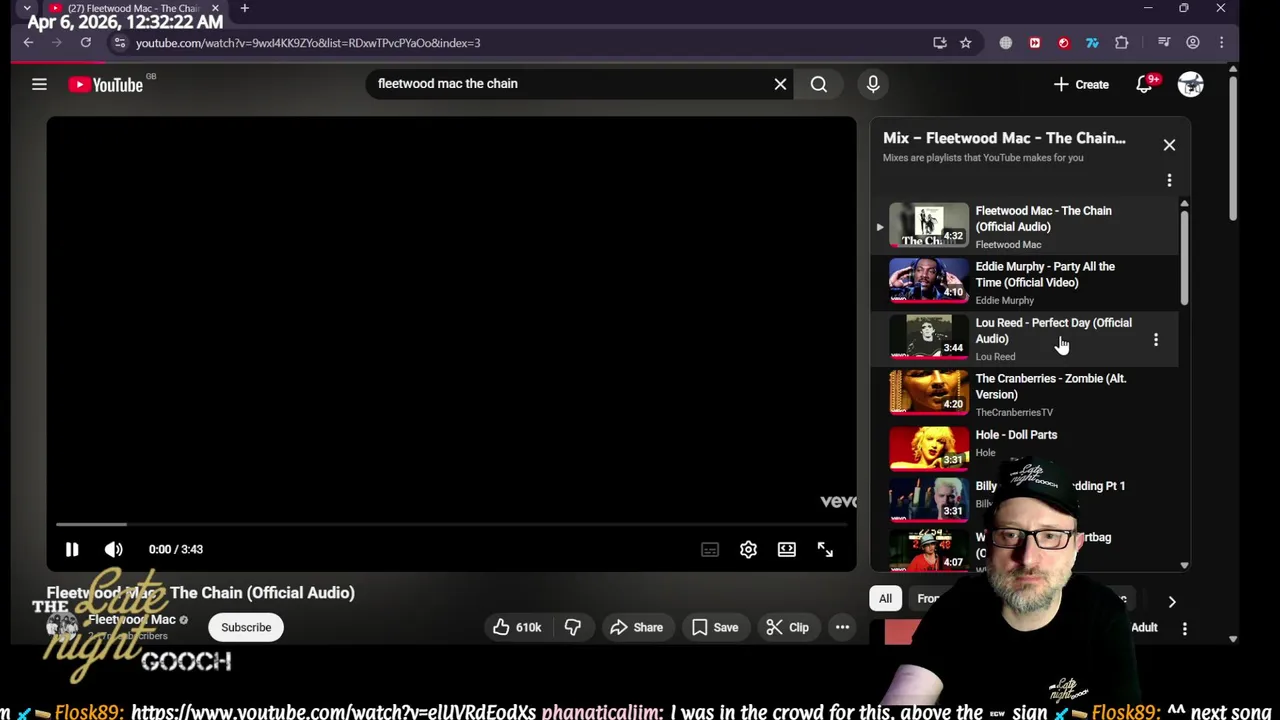The image size is (1280, 720).
Task: Open the Chrome profile icon
Action: click(x=1193, y=43)
